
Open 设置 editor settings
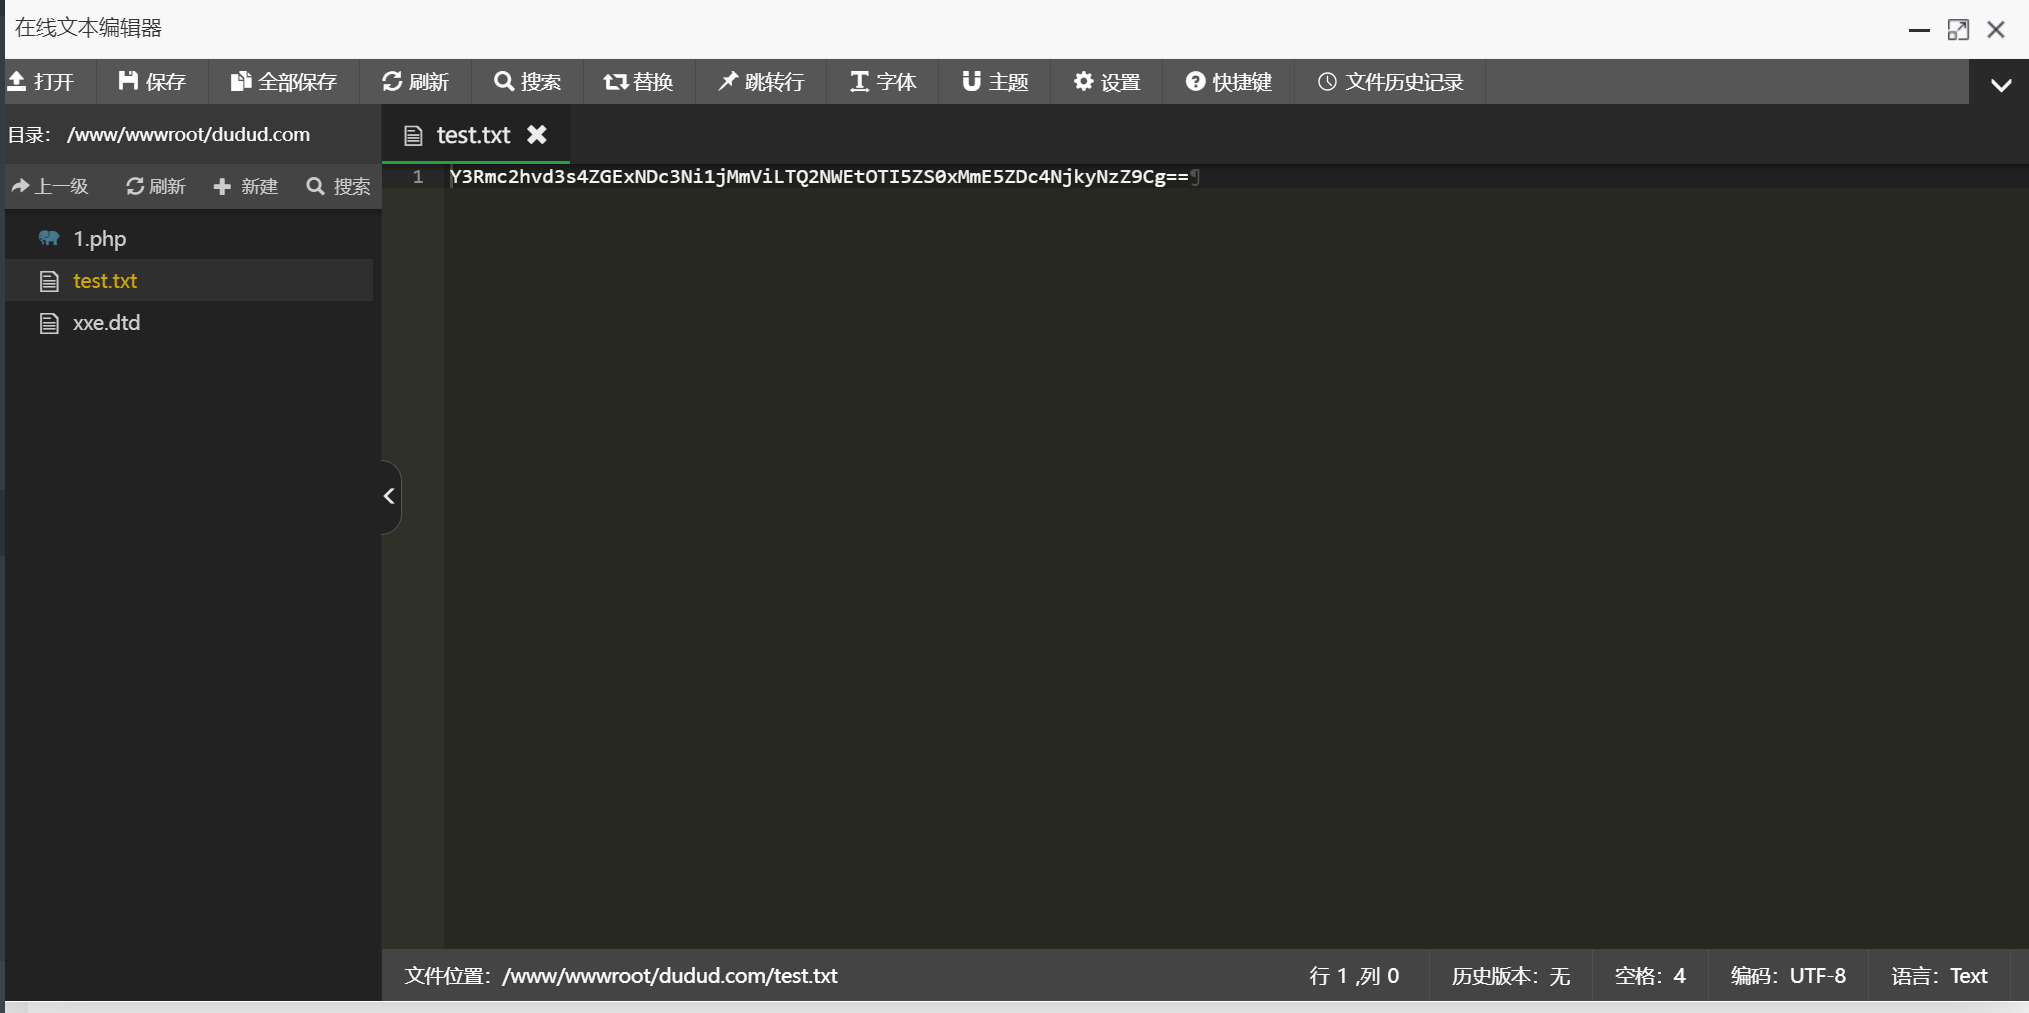pyautogui.click(x=1107, y=82)
